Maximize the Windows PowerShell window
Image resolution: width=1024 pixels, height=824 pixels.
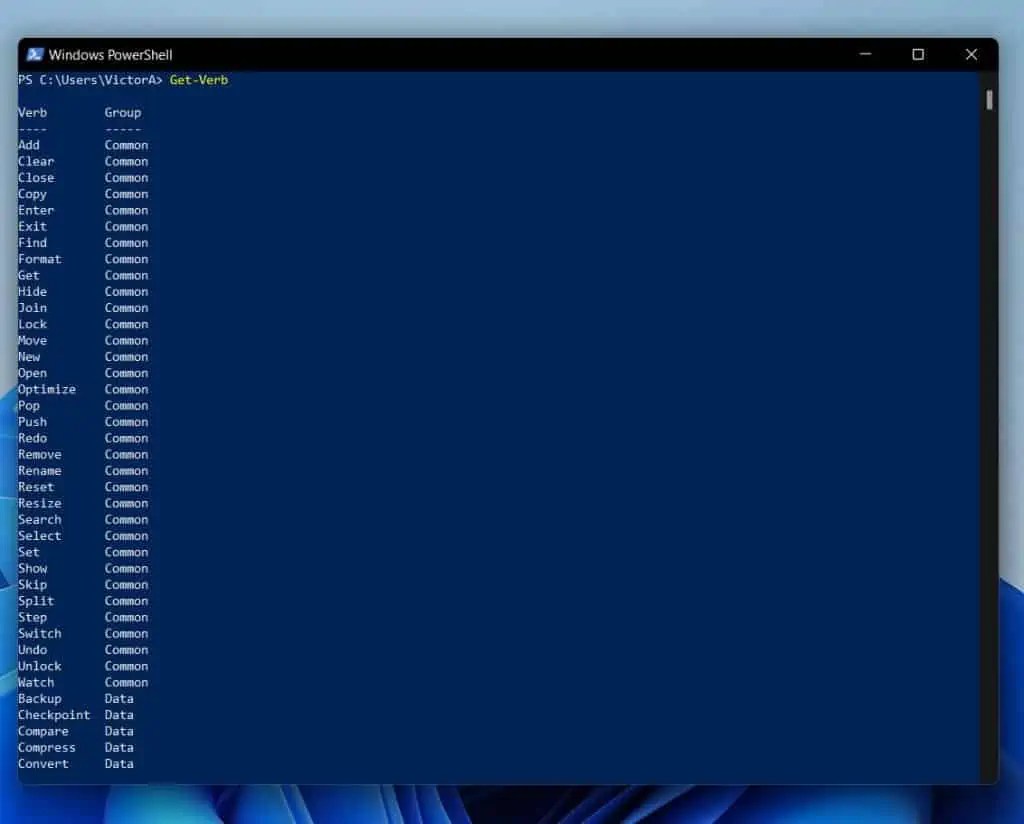pos(918,54)
